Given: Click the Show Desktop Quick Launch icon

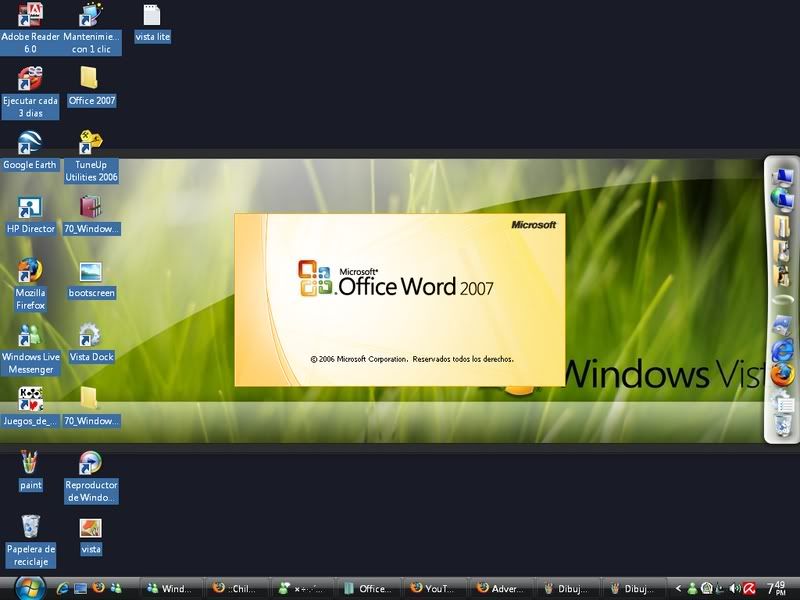Looking at the screenshot, I should pos(81,588).
